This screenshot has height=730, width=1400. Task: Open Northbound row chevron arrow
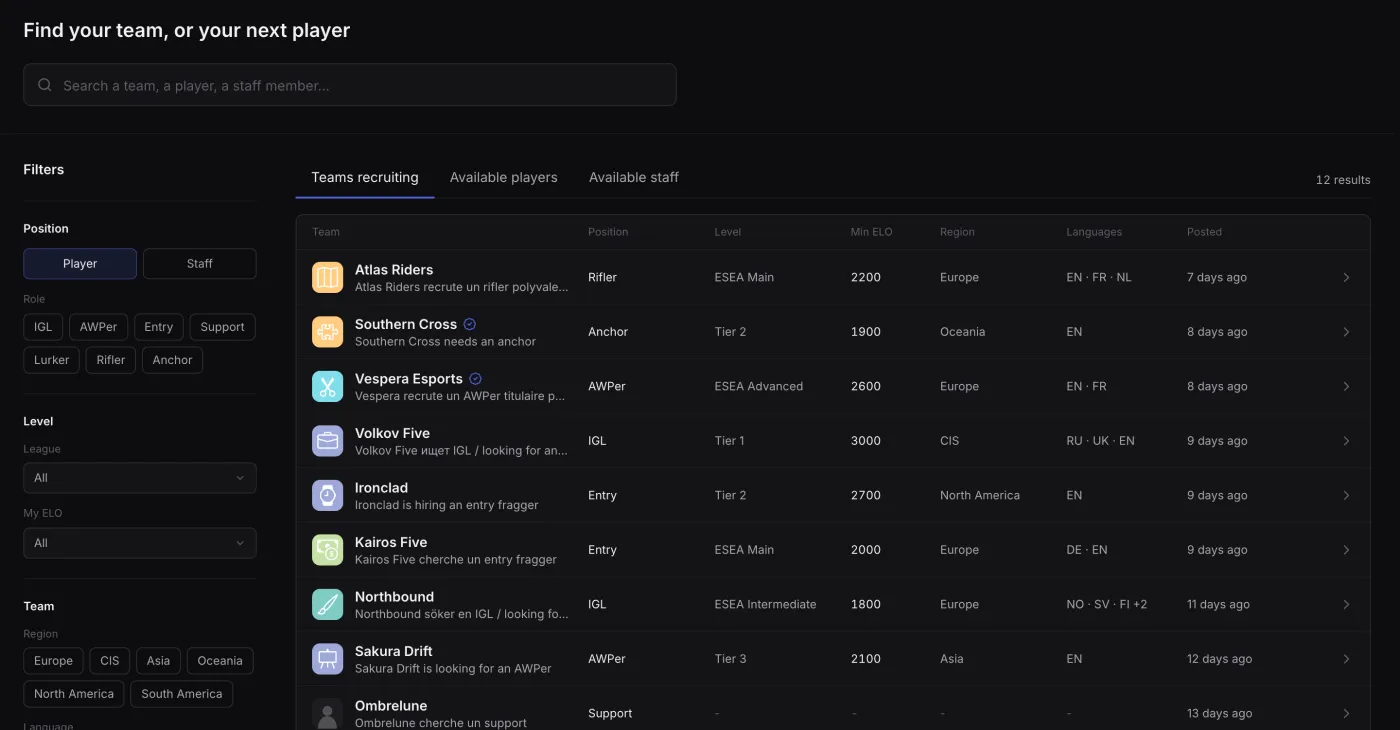(x=1346, y=604)
